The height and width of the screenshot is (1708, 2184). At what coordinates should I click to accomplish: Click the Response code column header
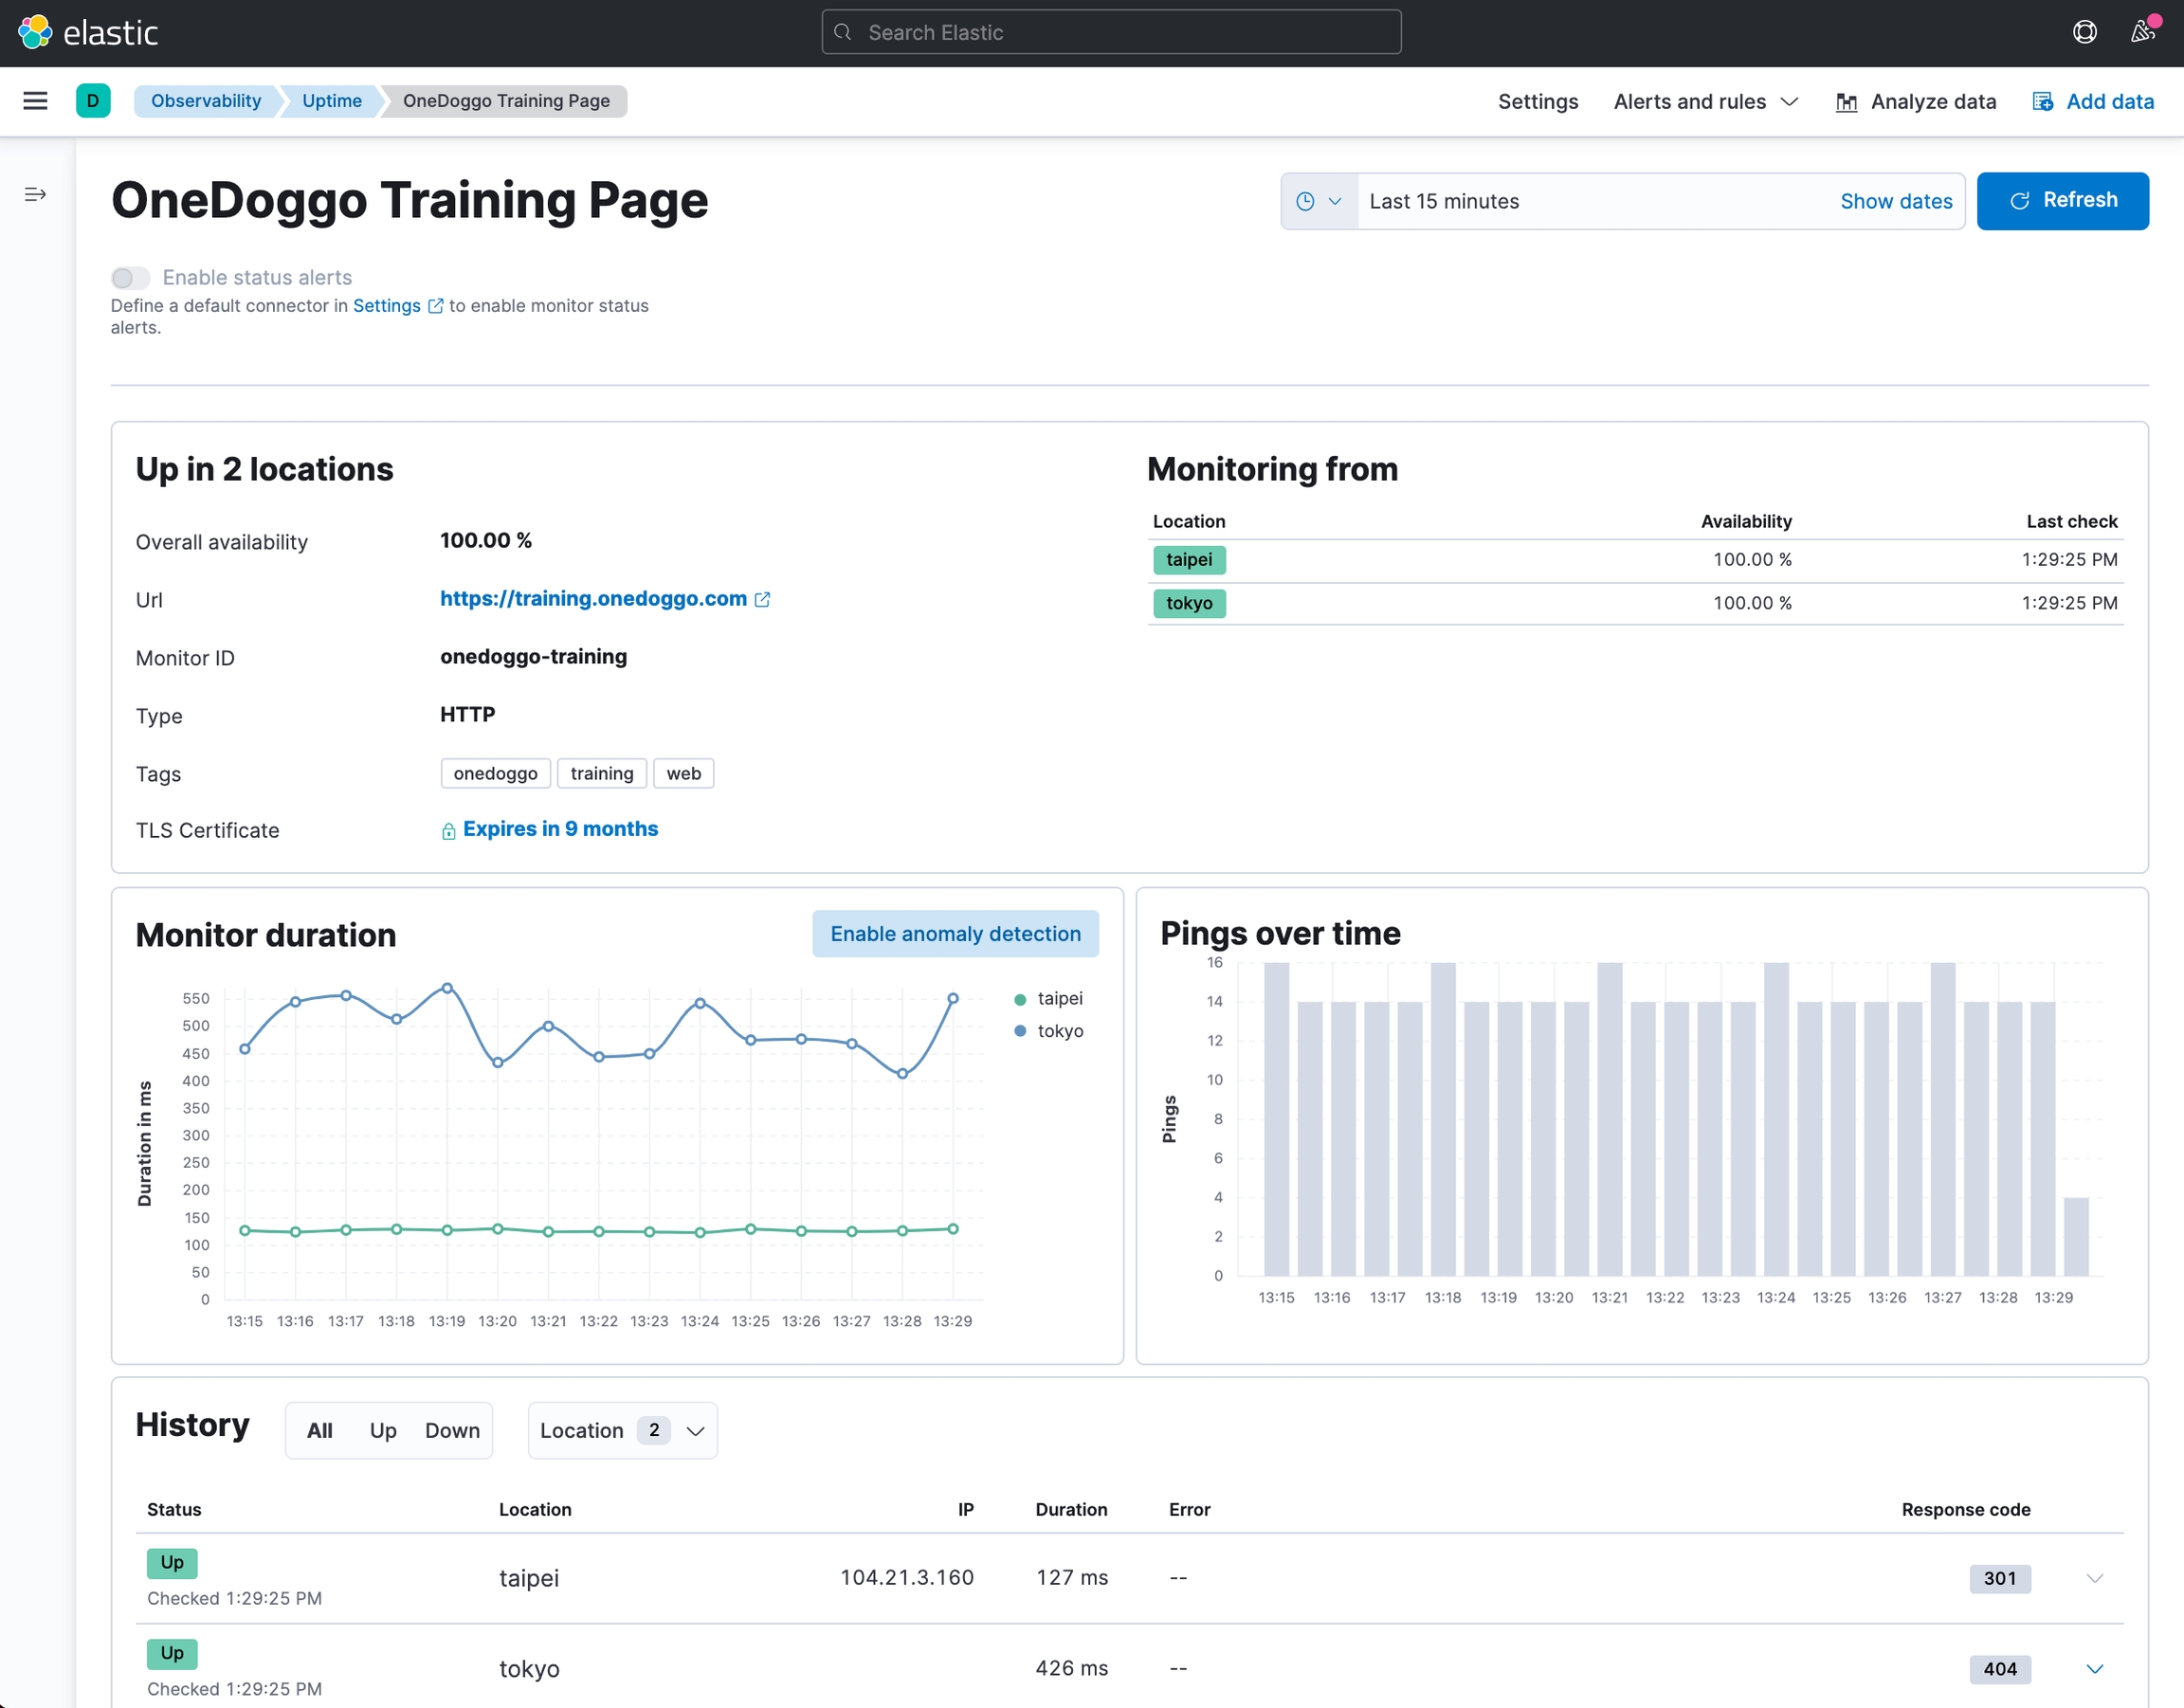pos(1965,1509)
